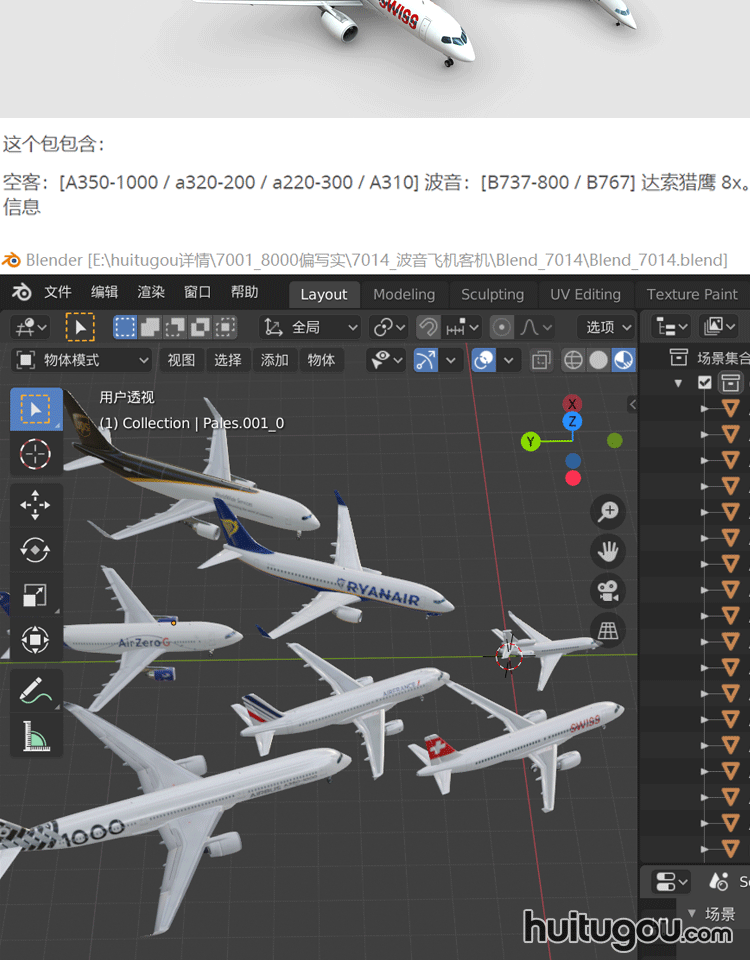The height and width of the screenshot is (960, 750).
Task: Choose the 'extend selection' mode icon
Action: pos(150,327)
